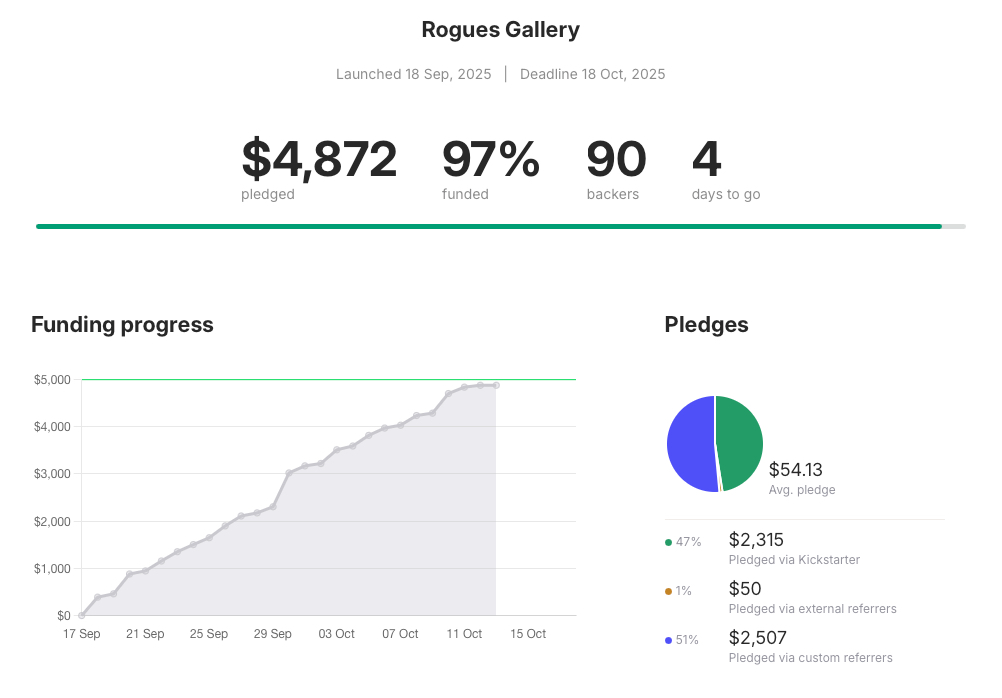Click the 90 backers count
The image size is (1002, 698).
616,160
